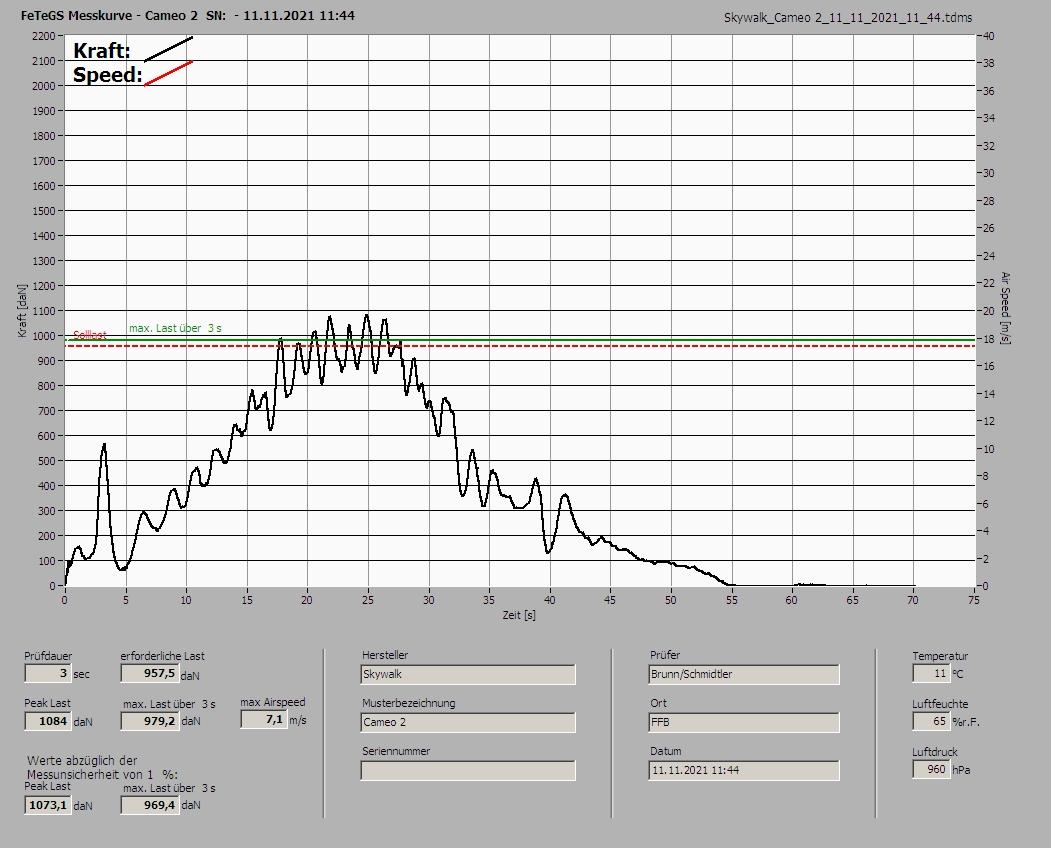The height and width of the screenshot is (848, 1051).
Task: Click the 'Prüfer' label
Action: 665,655
